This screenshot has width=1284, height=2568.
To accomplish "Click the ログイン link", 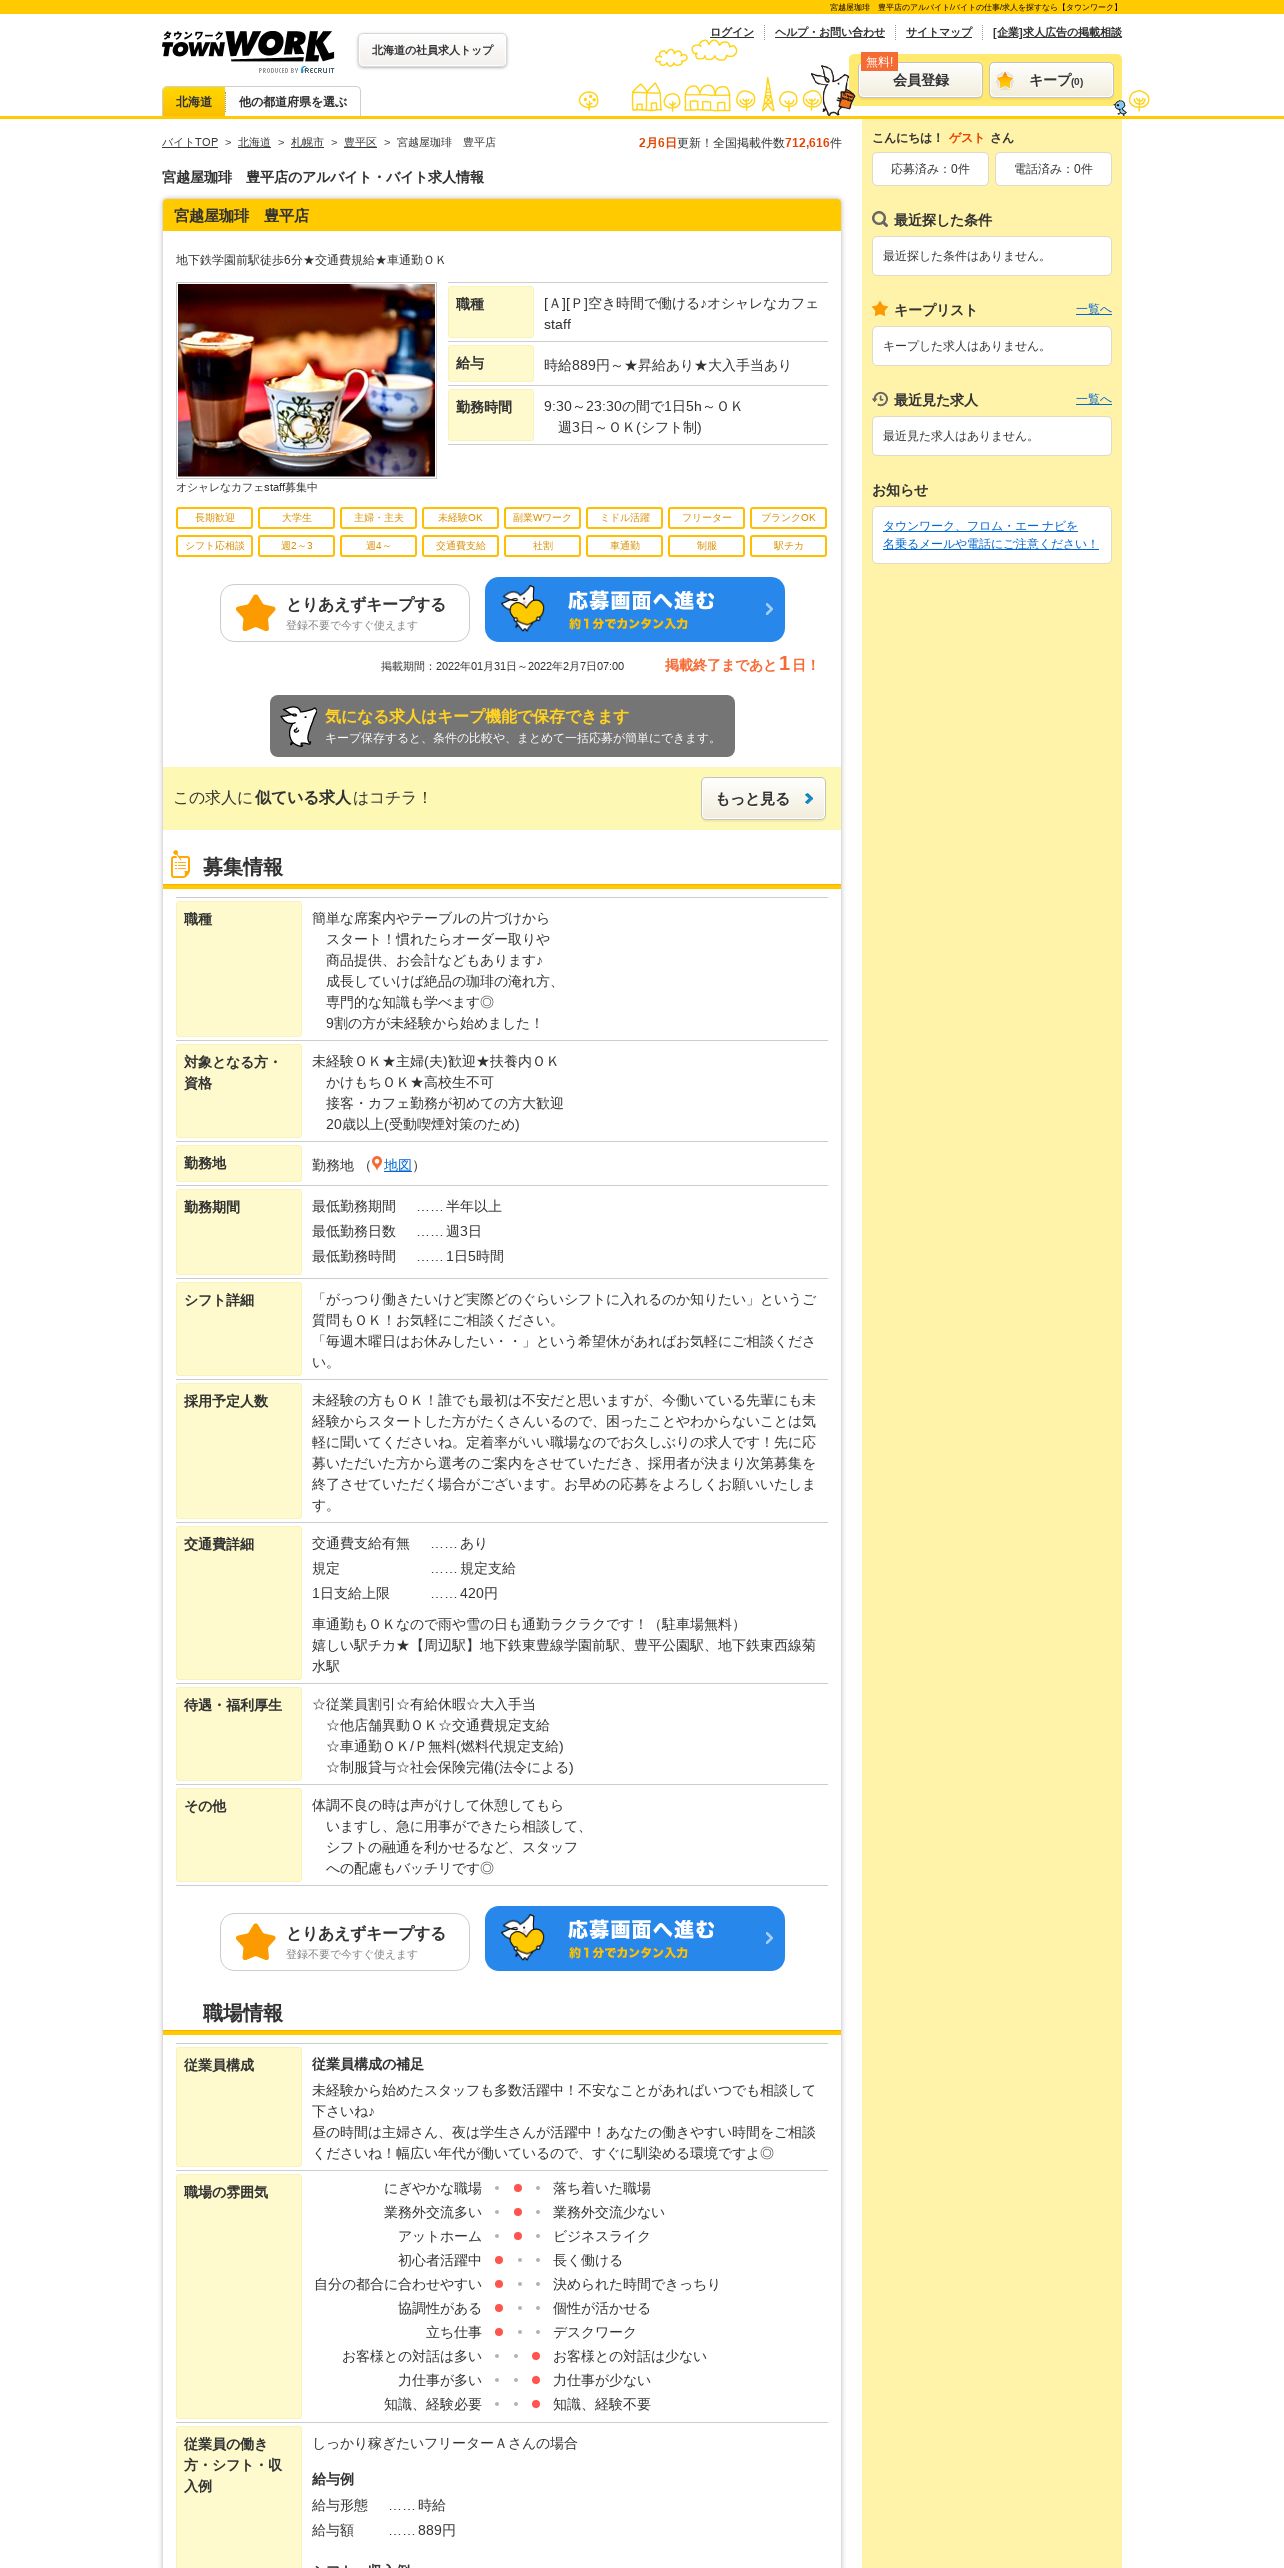I will (x=732, y=32).
